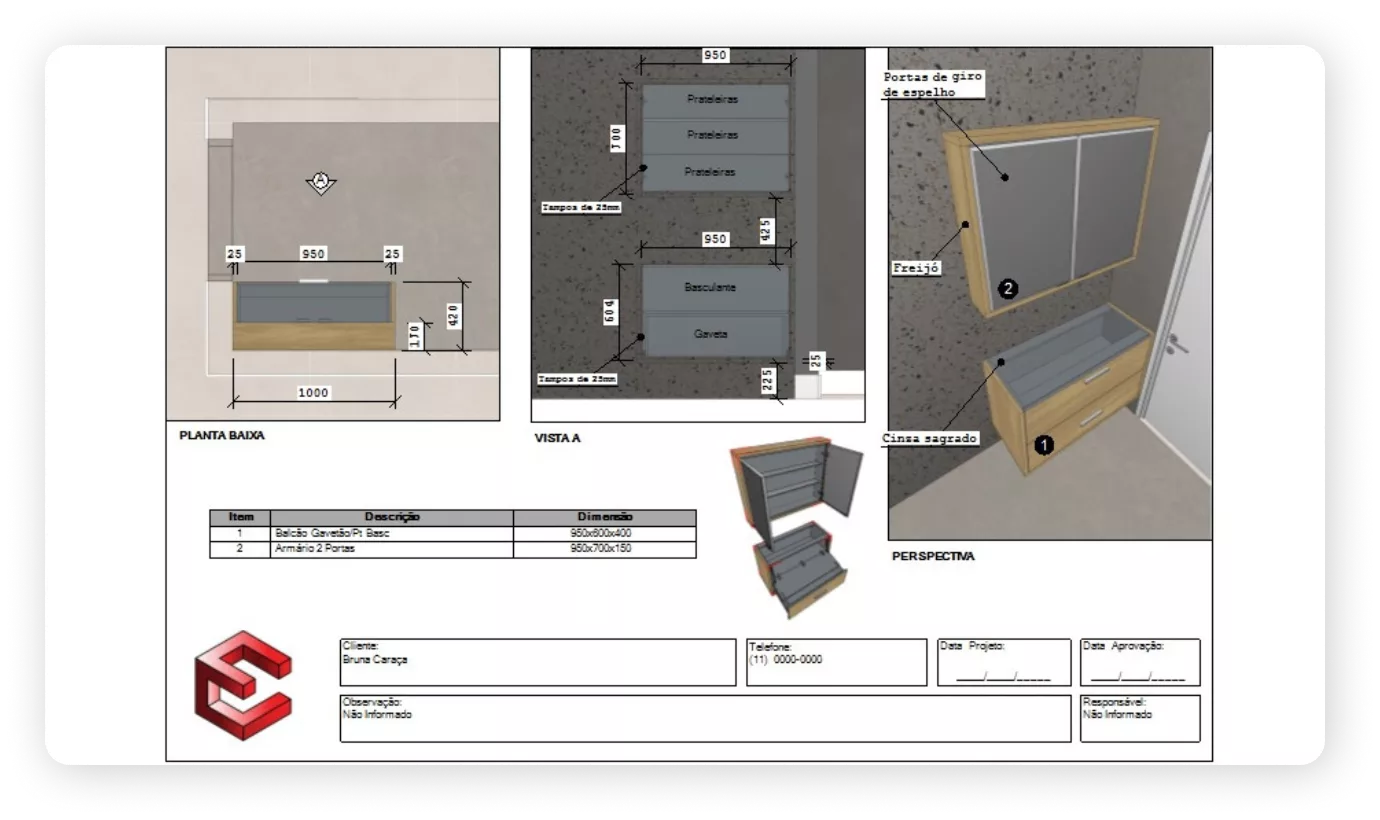Screen dimensions: 1380x820
Task: Click the Cliente field with Bruna Caraça
Action: (537, 662)
